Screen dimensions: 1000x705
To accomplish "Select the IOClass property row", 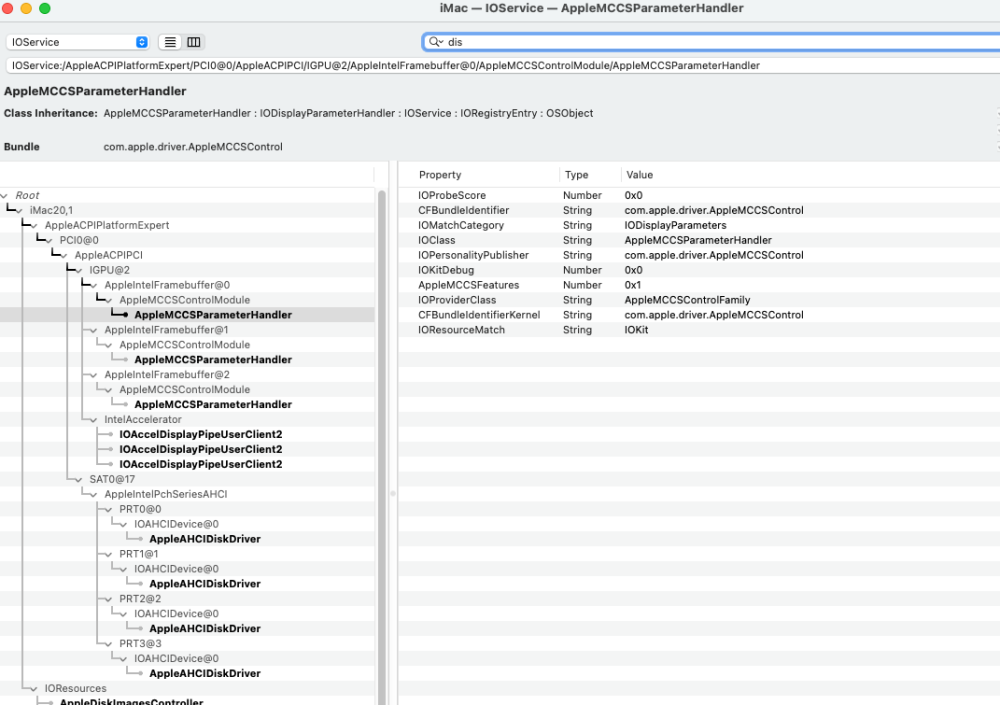I will click(x=699, y=241).
